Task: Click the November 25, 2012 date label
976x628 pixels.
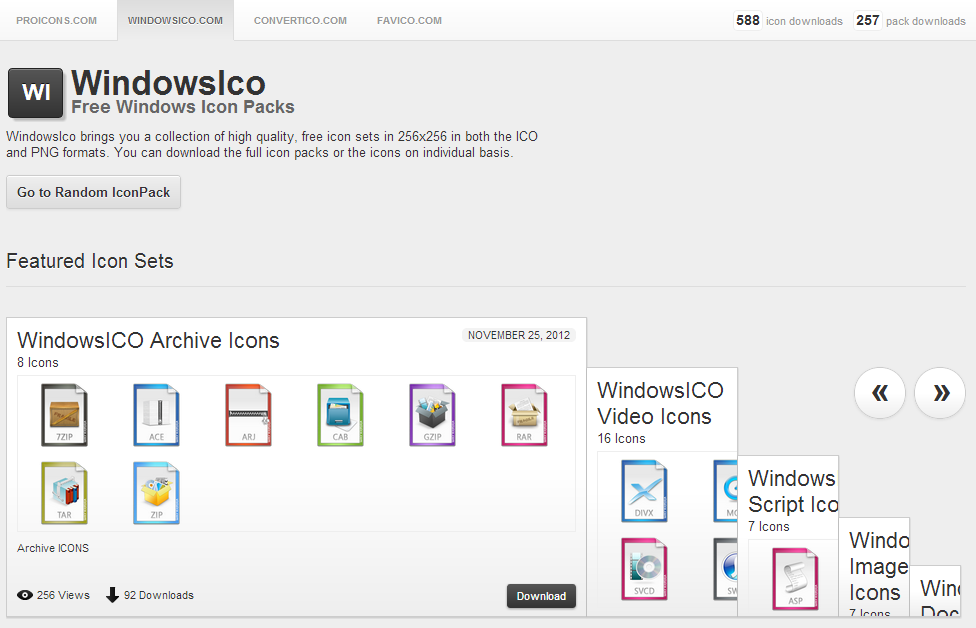Action: 518,335
